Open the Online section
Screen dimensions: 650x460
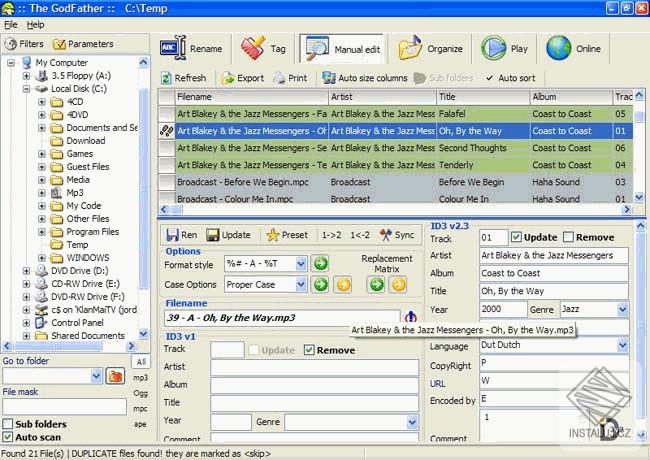point(573,48)
